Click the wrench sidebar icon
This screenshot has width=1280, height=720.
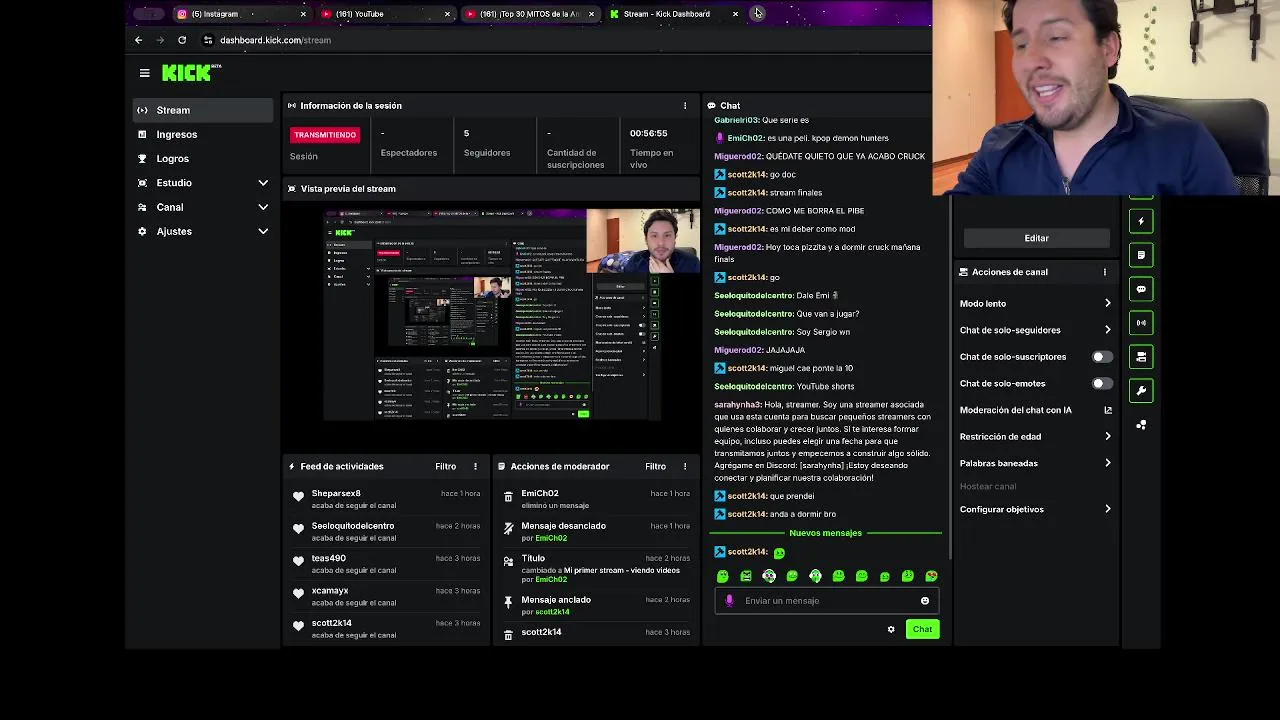pyautogui.click(x=1141, y=391)
